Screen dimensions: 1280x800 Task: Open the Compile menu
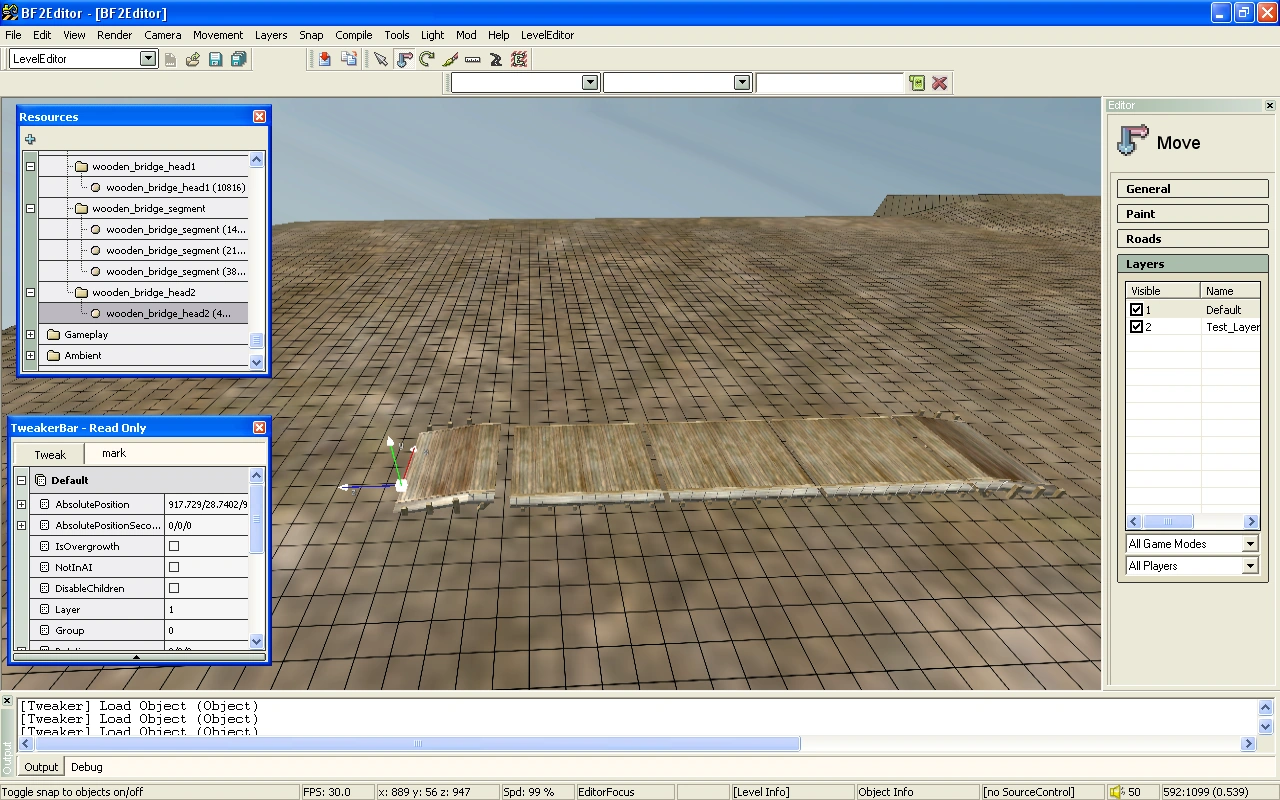pyautogui.click(x=353, y=35)
